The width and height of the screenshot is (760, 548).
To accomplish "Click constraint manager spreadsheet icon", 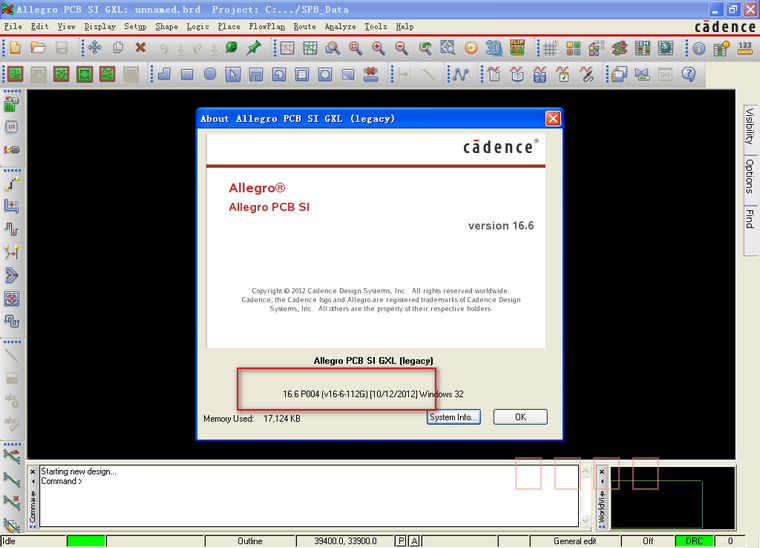I will [643, 47].
